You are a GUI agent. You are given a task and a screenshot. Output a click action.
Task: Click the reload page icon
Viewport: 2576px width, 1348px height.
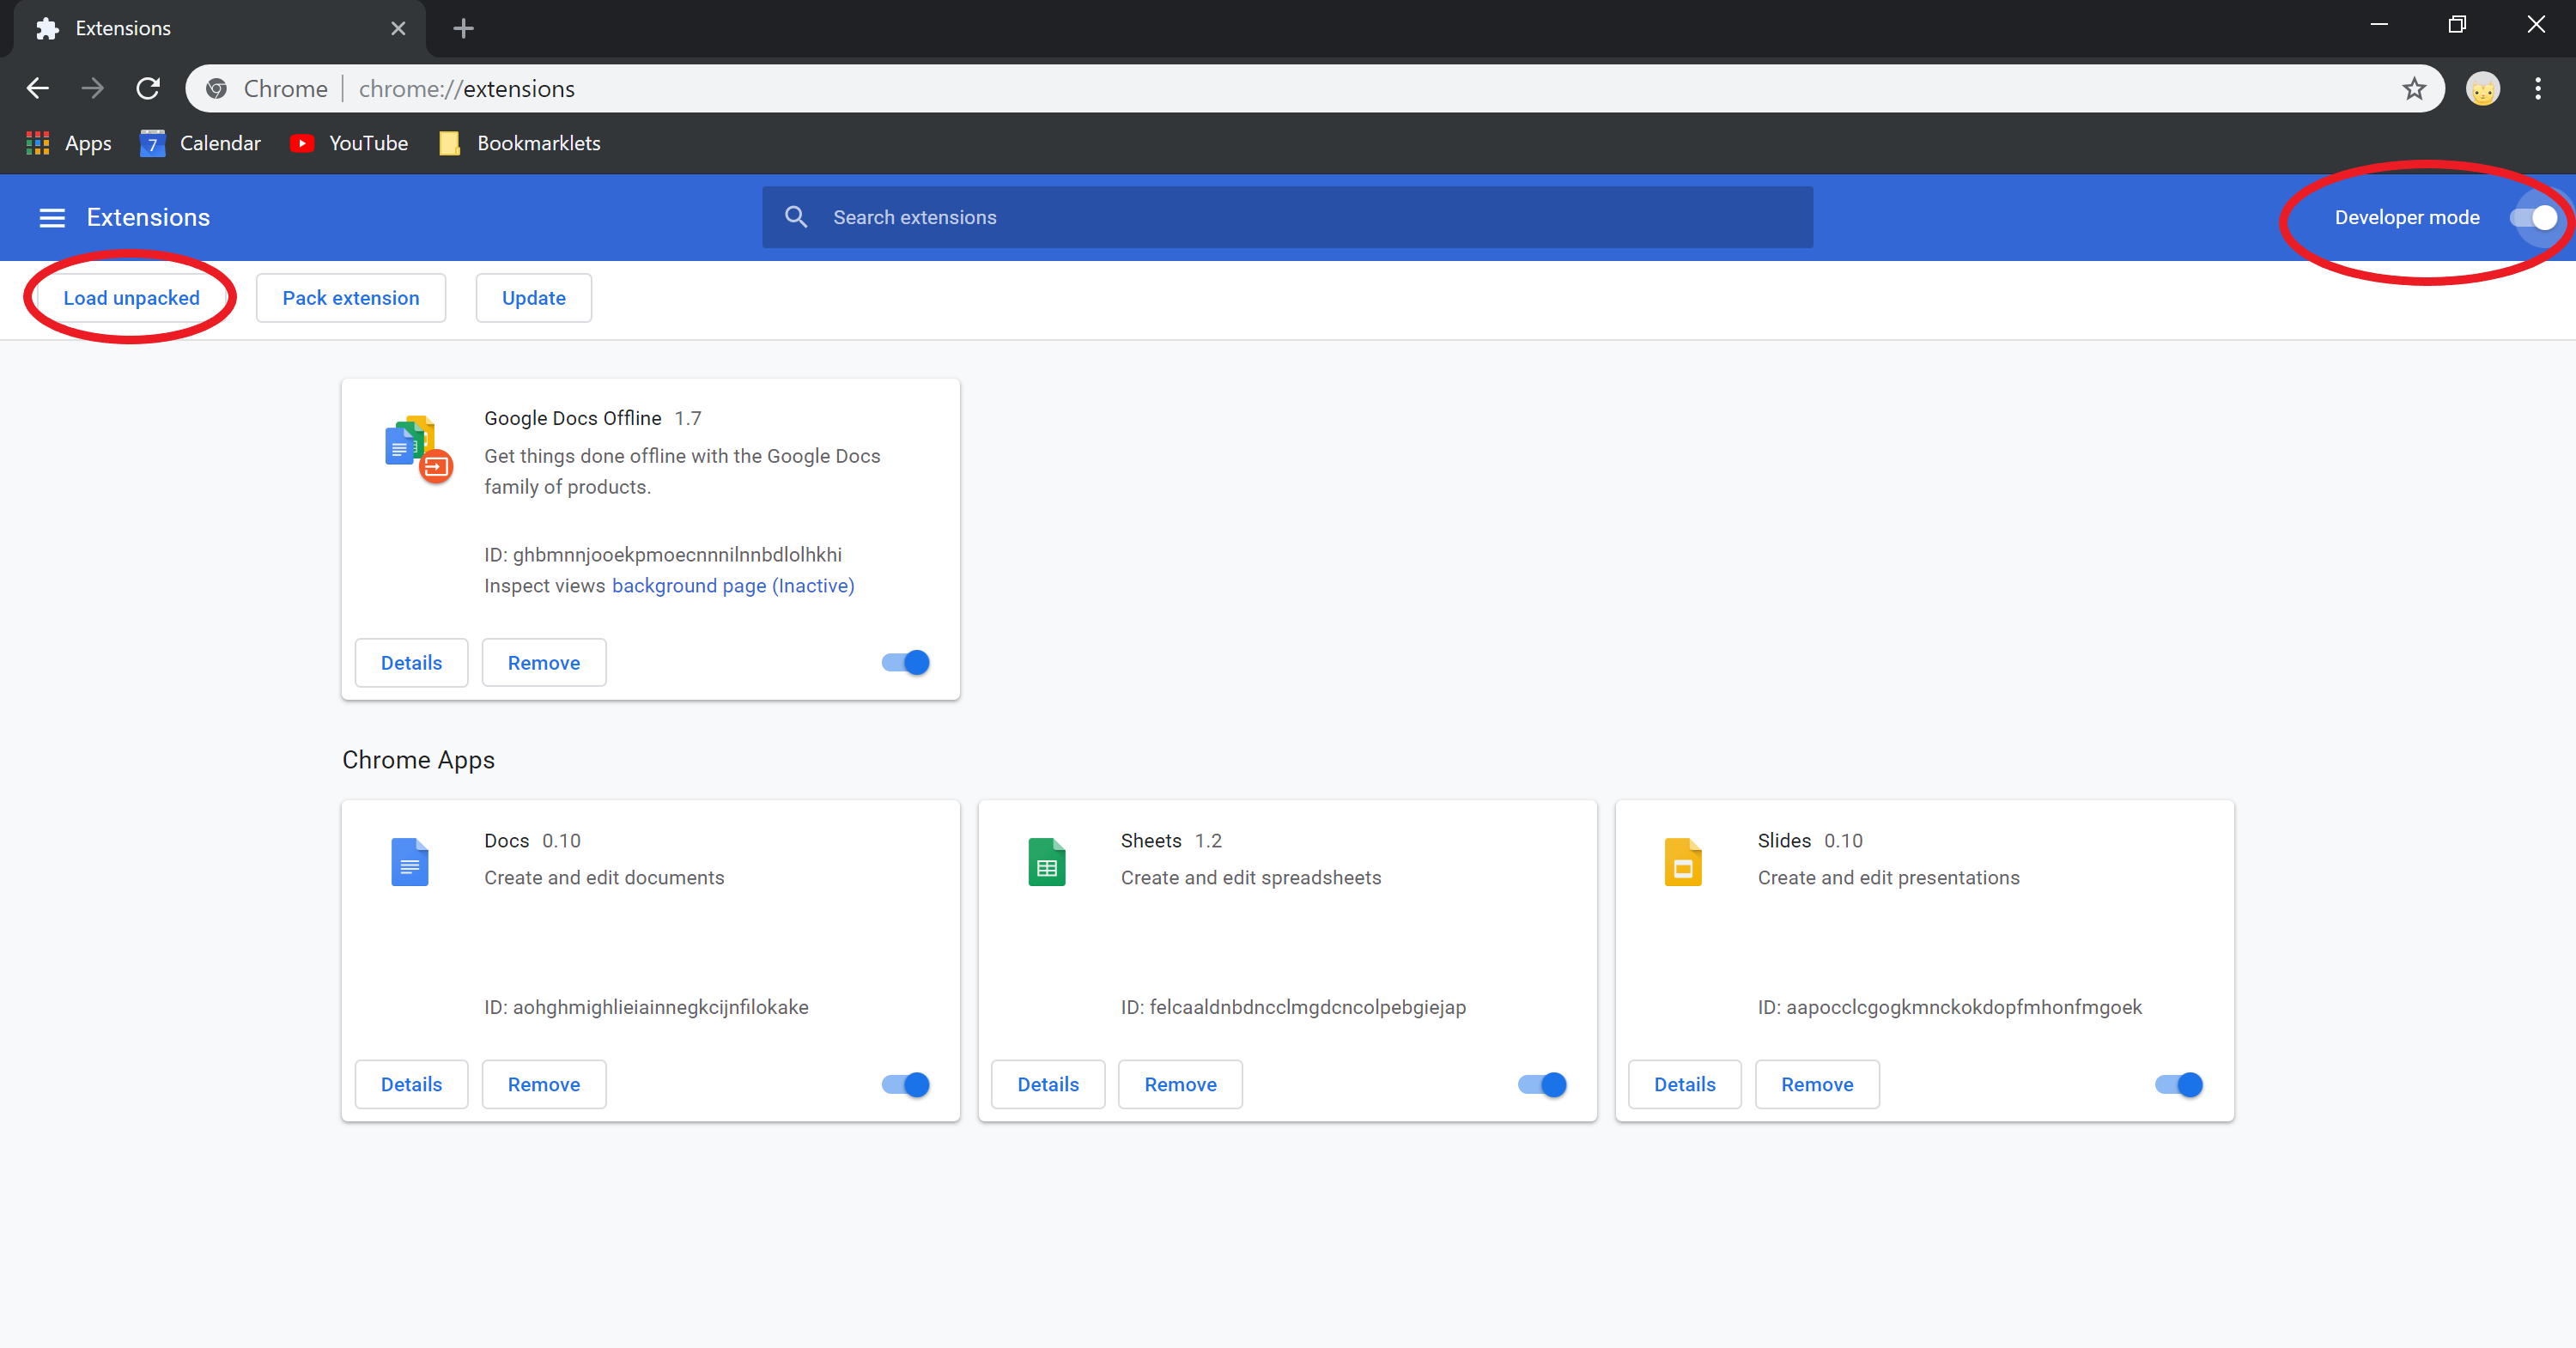[148, 89]
